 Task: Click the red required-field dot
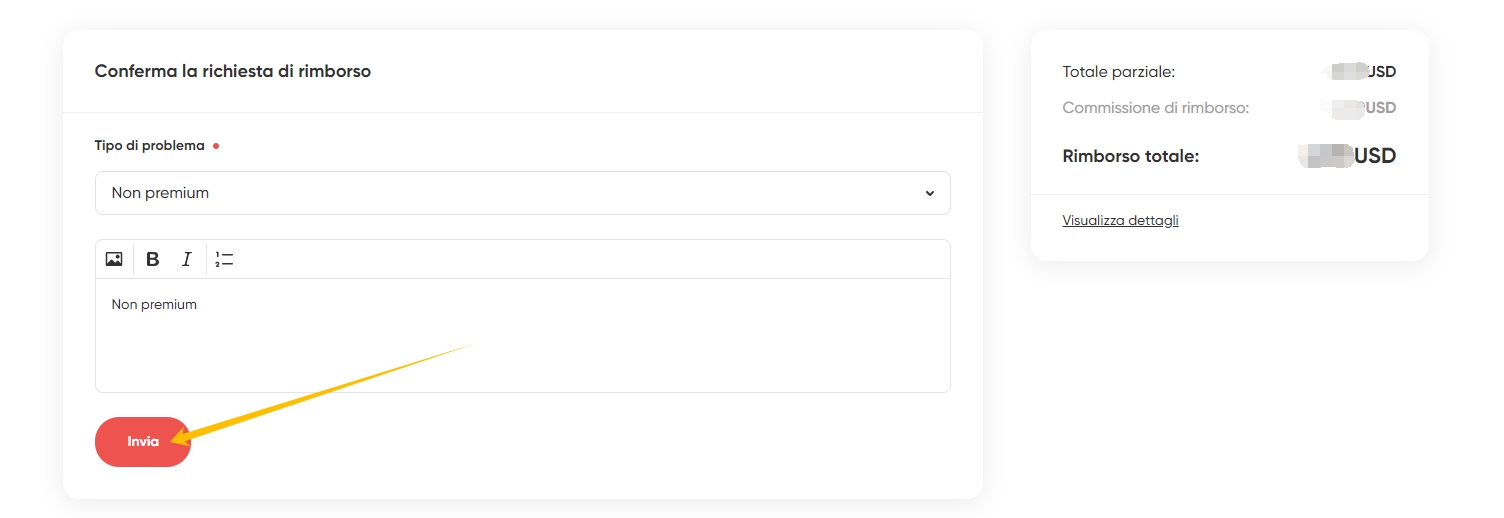click(216, 146)
